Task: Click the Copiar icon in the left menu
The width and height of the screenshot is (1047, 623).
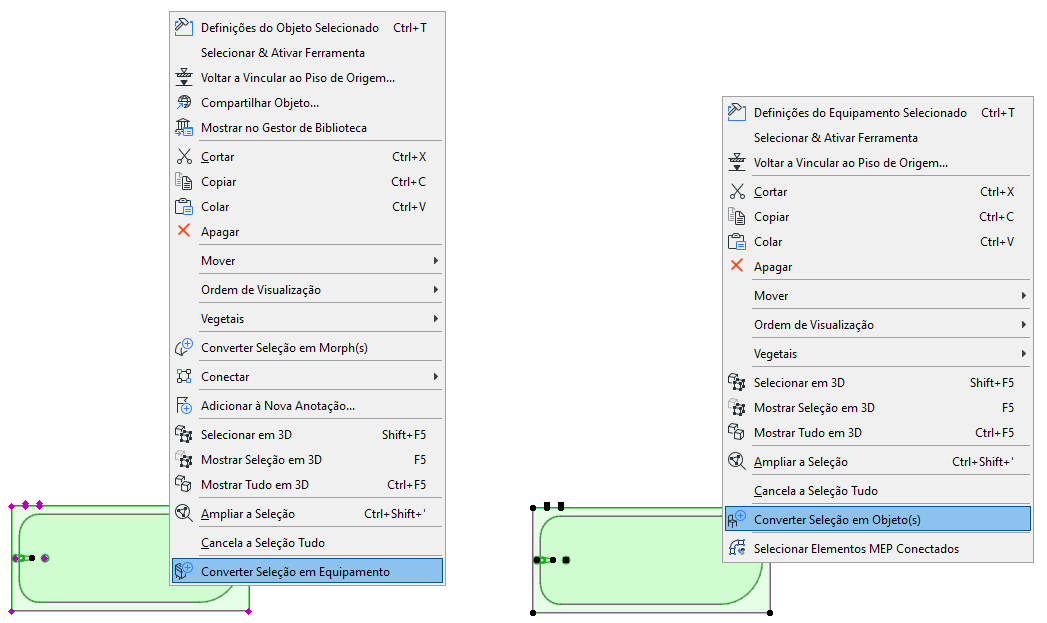Action: pyautogui.click(x=184, y=181)
